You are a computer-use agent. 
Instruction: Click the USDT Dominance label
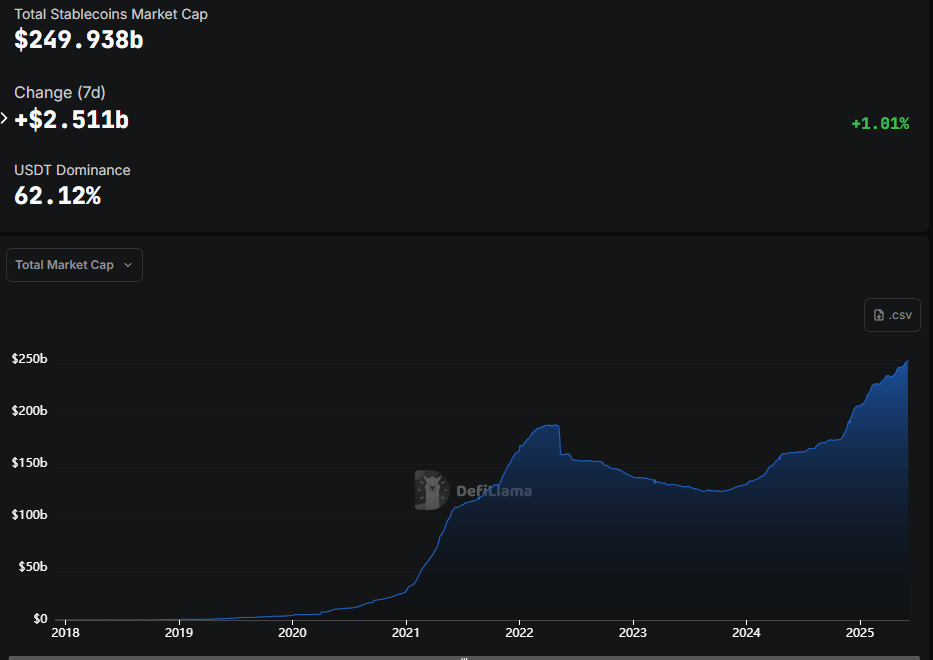[72, 170]
